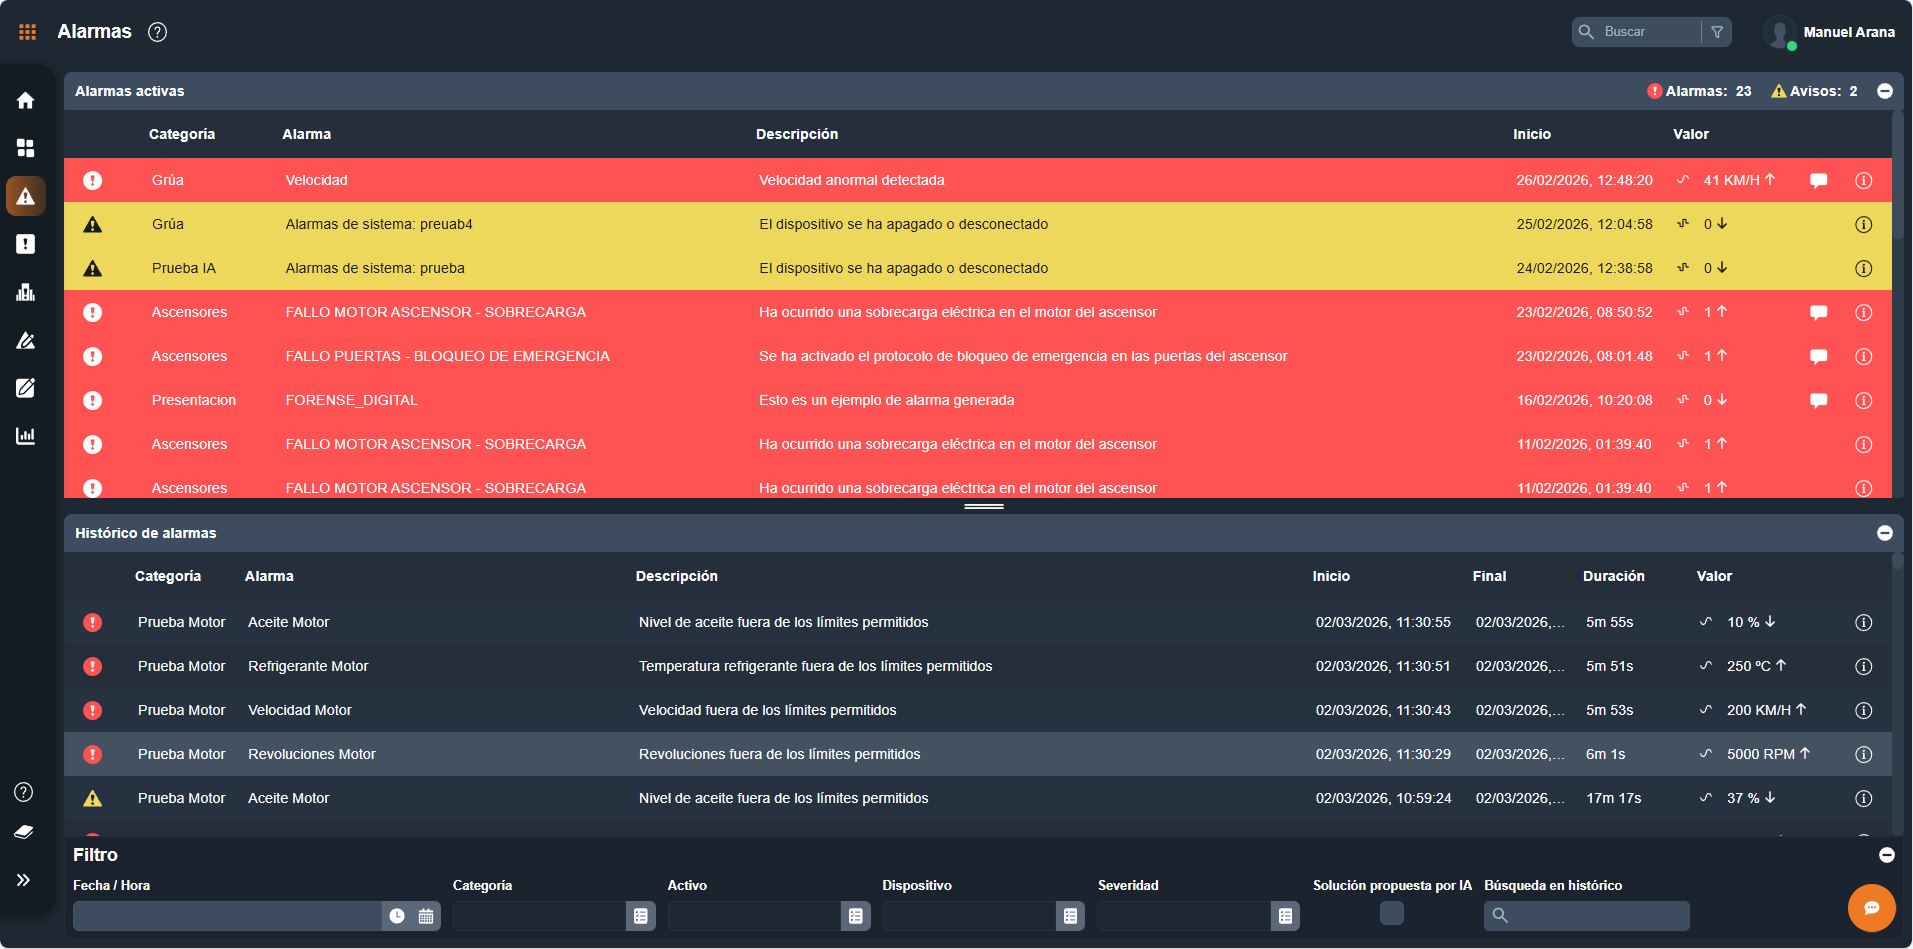The height and width of the screenshot is (949, 1913).
Task: Collapse the Histórico de alarmas panel
Action: (1885, 533)
